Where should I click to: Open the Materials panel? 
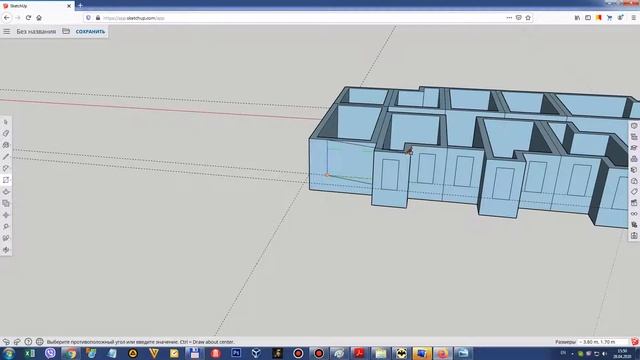click(634, 170)
